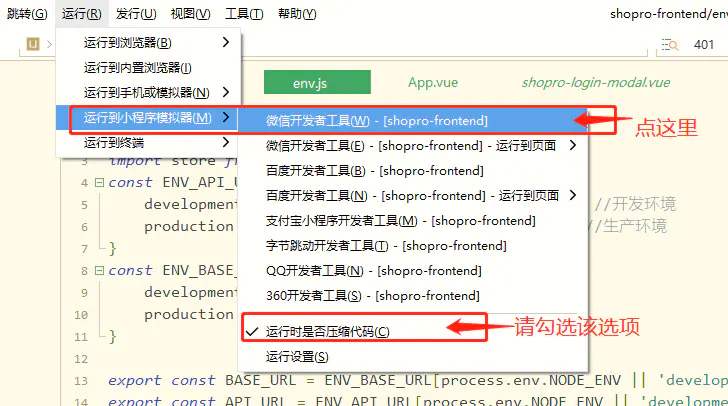Click the //生产环境 comment
728x406 pixels.
626,226
